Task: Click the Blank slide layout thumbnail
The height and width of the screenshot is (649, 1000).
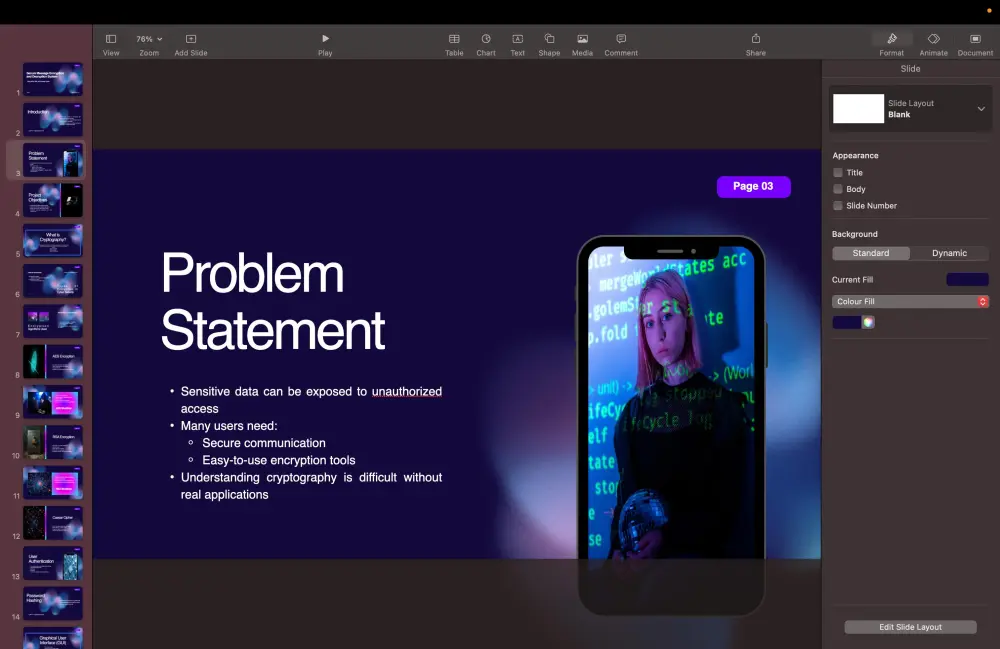Action: (x=858, y=108)
